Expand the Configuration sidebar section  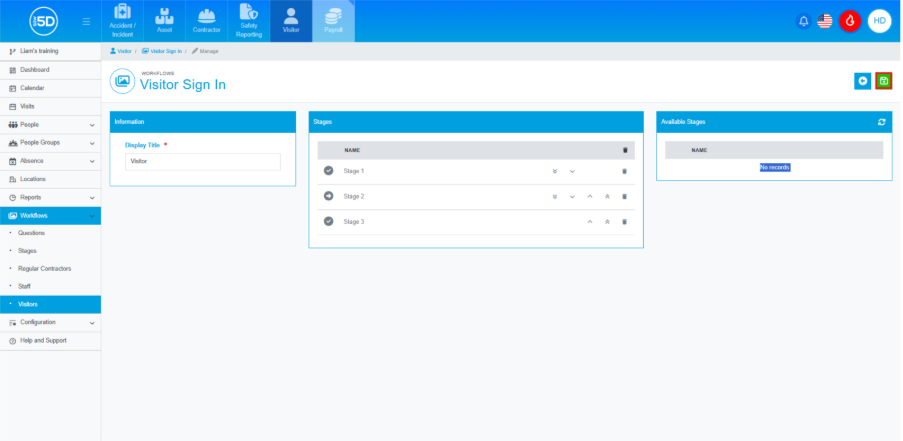(50, 322)
